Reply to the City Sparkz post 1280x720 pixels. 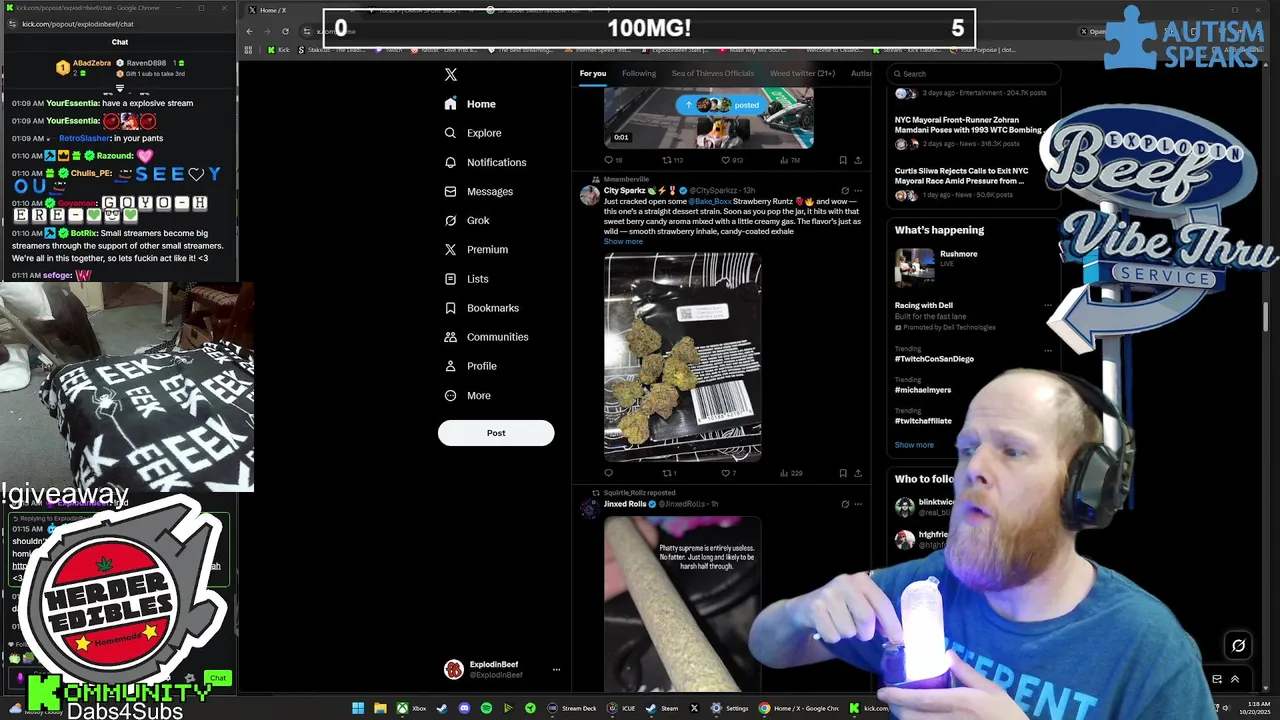pyautogui.click(x=608, y=473)
